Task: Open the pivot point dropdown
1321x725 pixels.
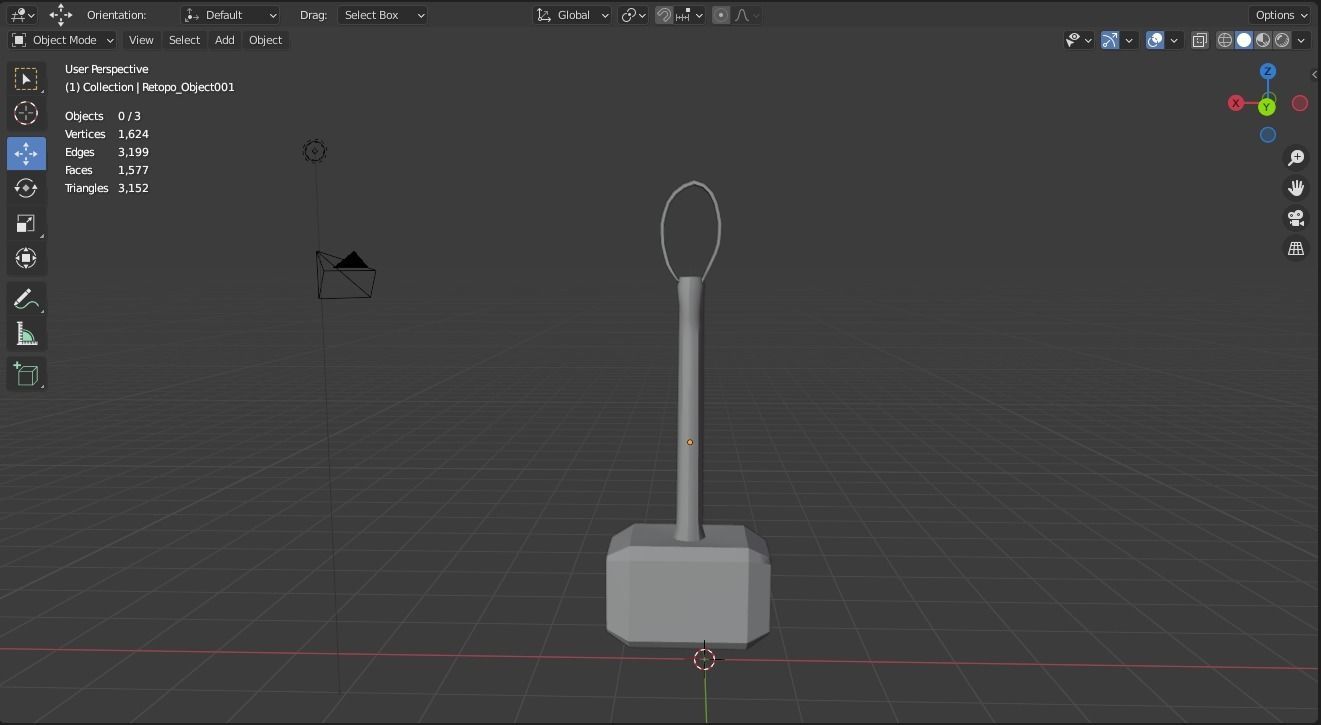Action: (633, 15)
